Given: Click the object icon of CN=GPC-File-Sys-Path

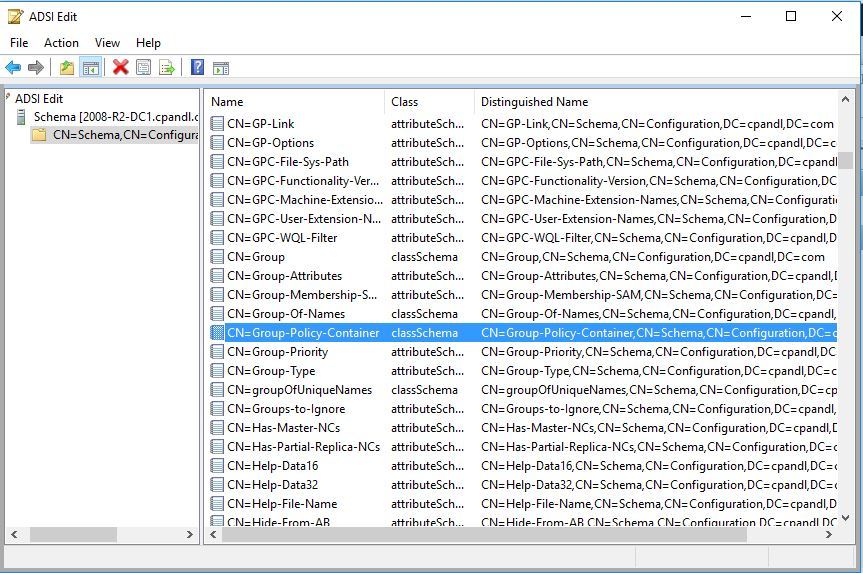Looking at the screenshot, I should pyautogui.click(x=217, y=162).
